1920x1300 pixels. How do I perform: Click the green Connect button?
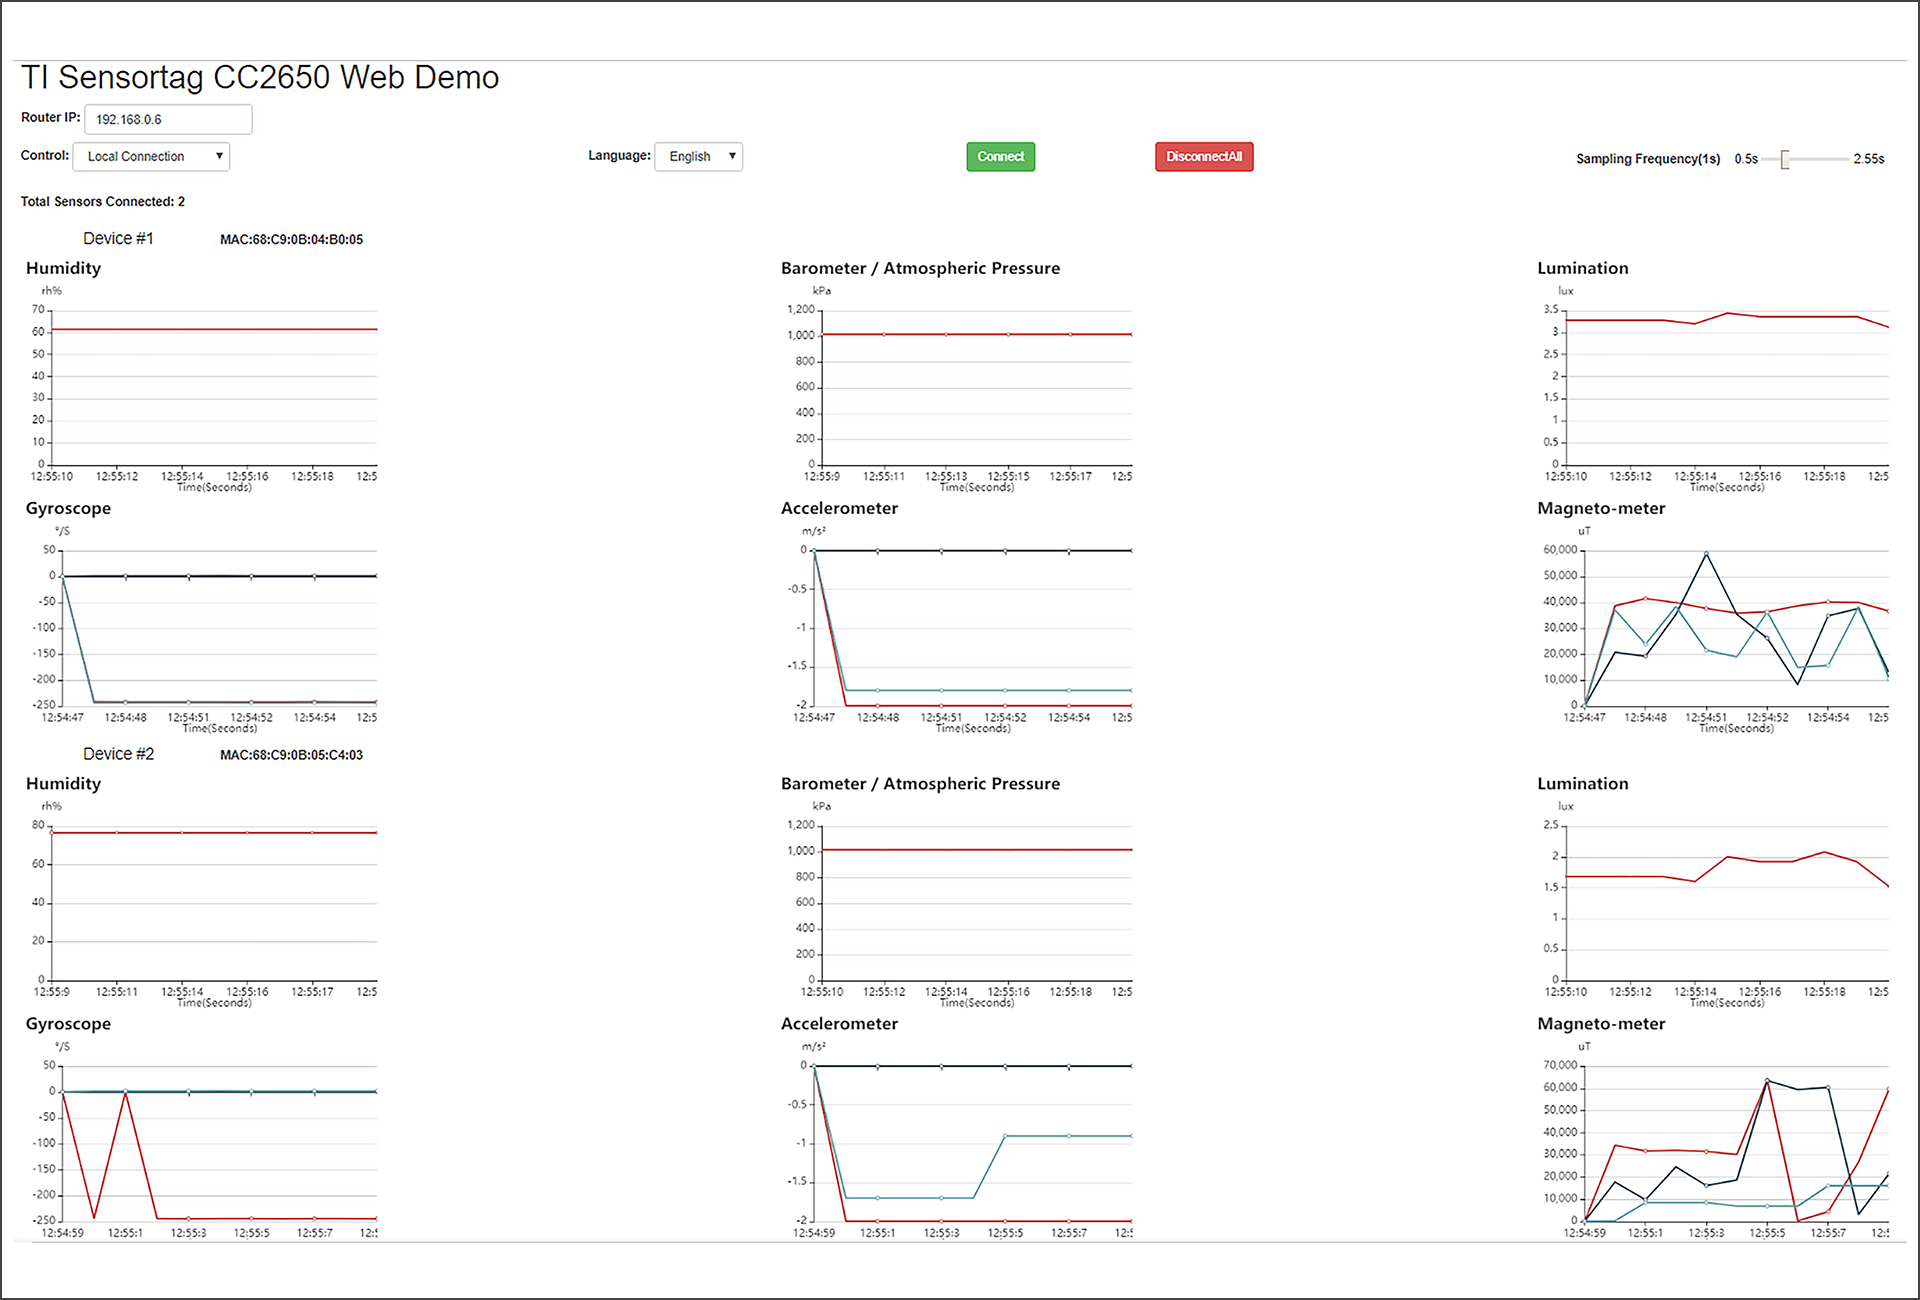click(x=1000, y=156)
